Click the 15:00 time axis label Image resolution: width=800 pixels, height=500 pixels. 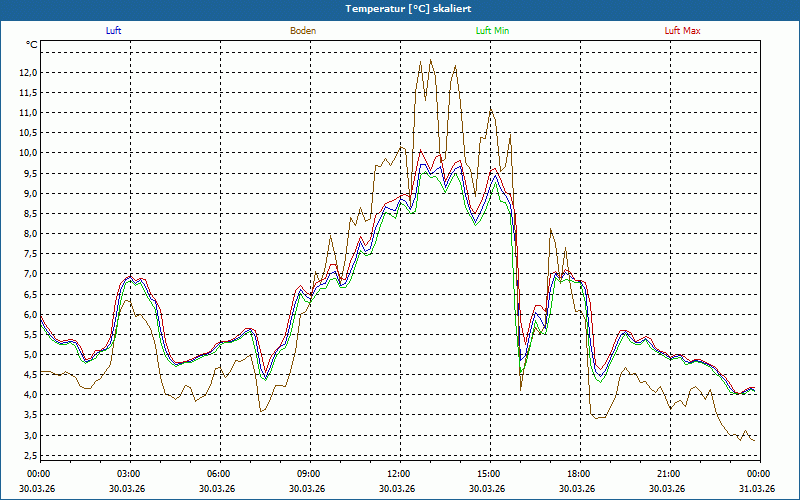[488, 473]
